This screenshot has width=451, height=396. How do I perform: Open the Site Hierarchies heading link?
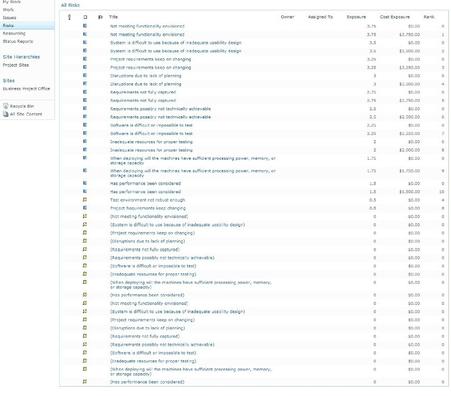21,57
